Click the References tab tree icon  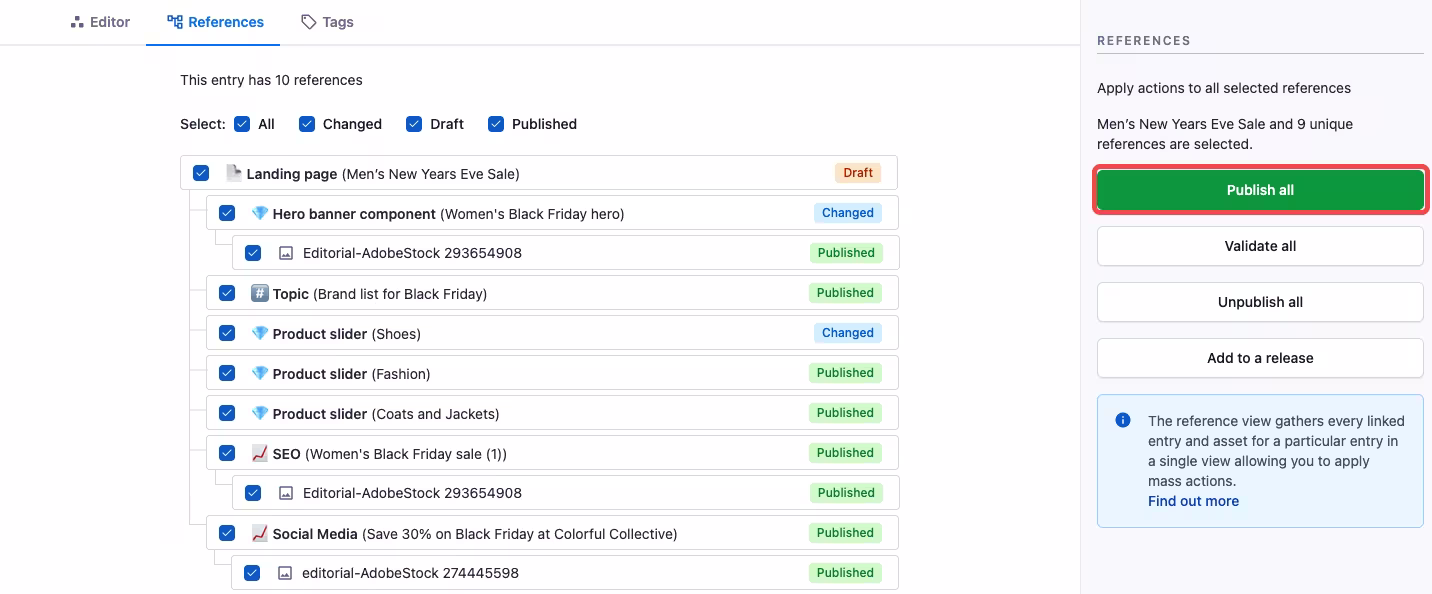175,22
